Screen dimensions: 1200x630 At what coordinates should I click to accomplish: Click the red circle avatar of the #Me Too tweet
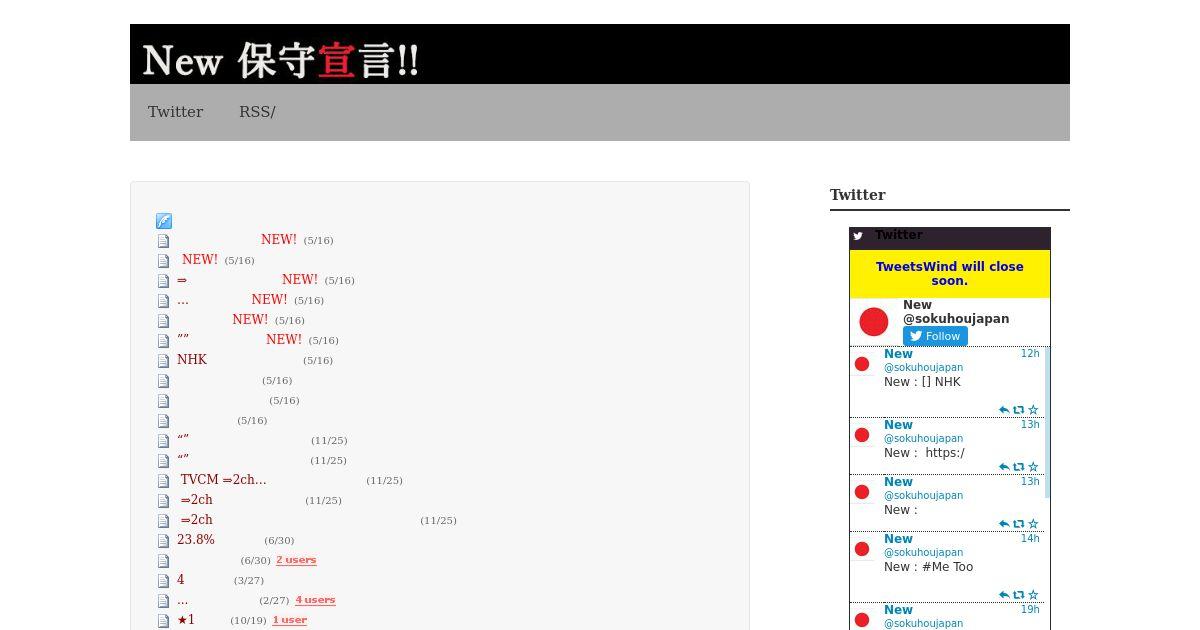pyautogui.click(x=862, y=549)
